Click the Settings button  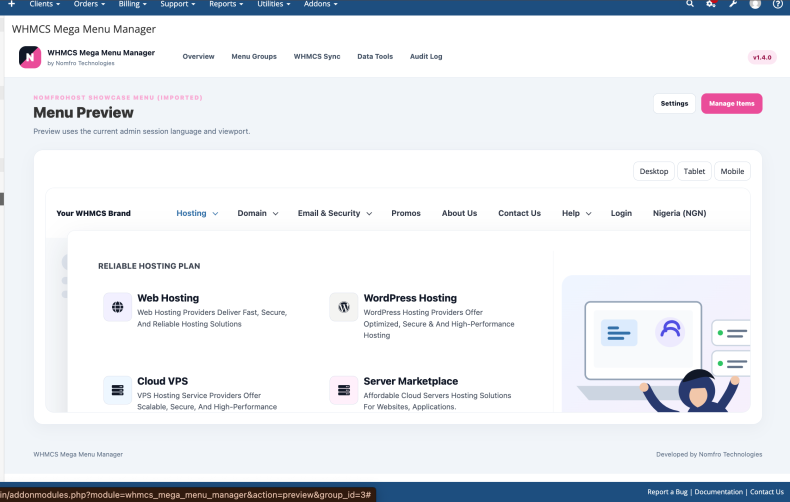pyautogui.click(x=674, y=103)
